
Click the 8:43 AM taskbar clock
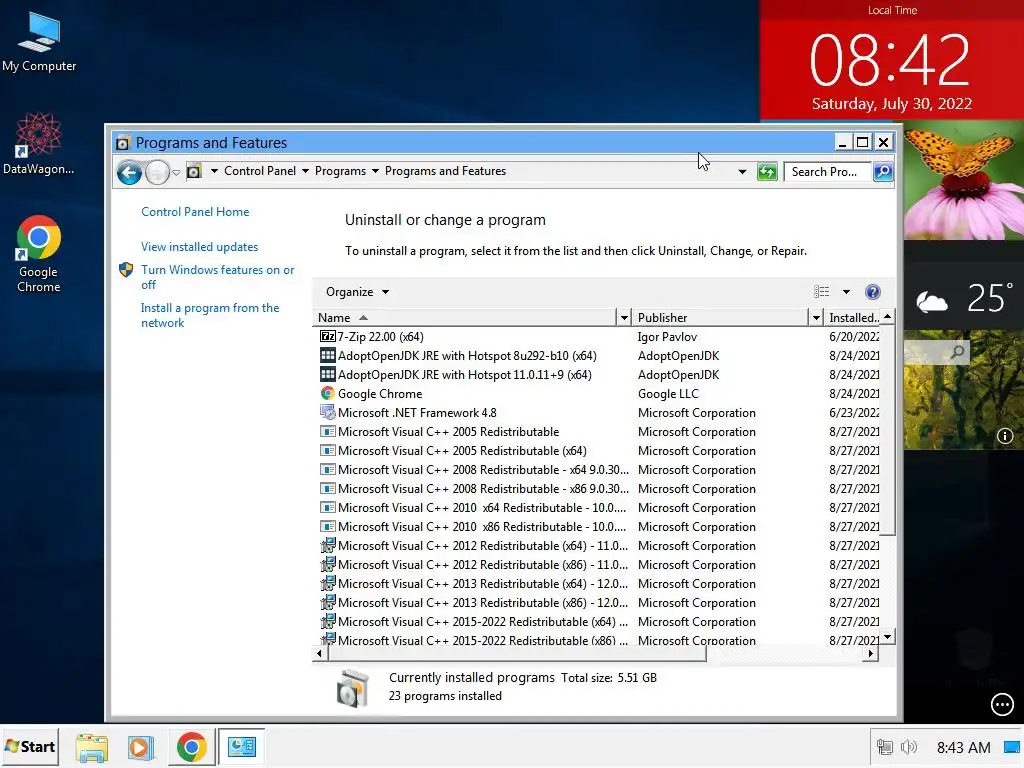(963, 747)
